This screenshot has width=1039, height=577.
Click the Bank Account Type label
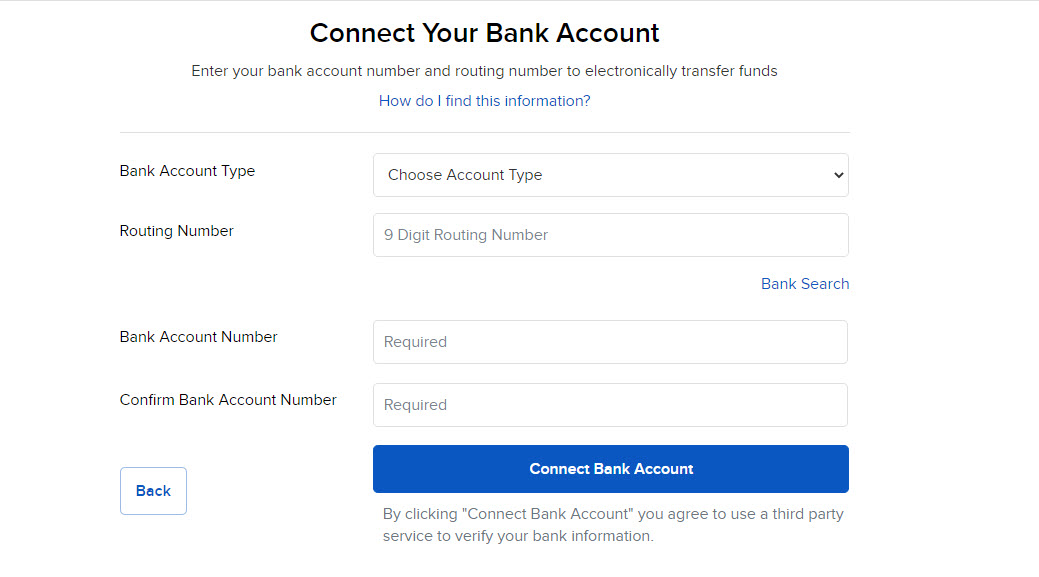pos(187,171)
